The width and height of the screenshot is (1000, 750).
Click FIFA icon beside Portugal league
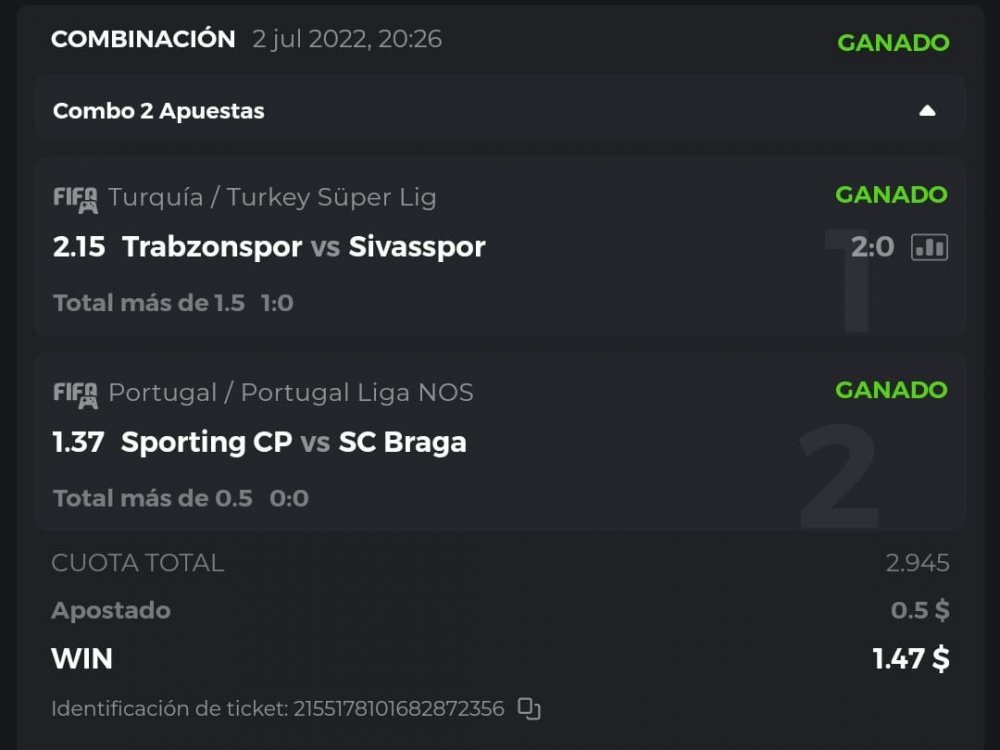pyautogui.click(x=75, y=393)
